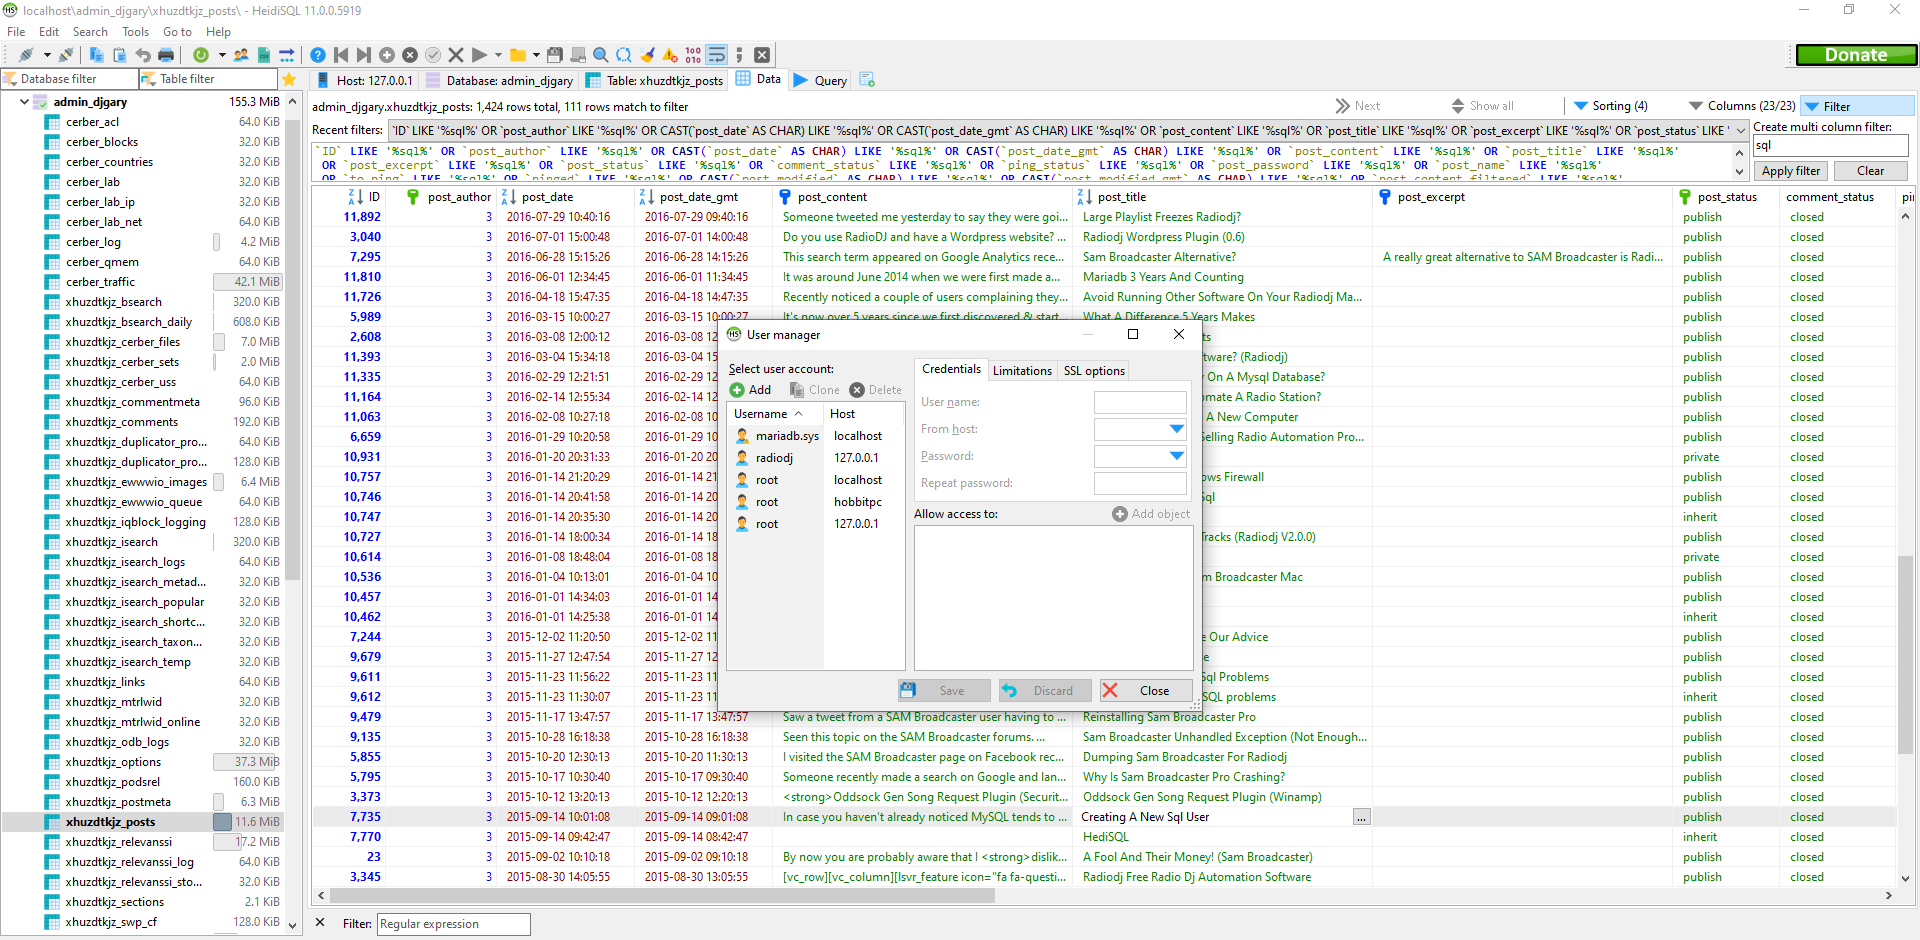The width and height of the screenshot is (1920, 940).
Task: Click the disconnect plug icon
Action: [x=66, y=55]
